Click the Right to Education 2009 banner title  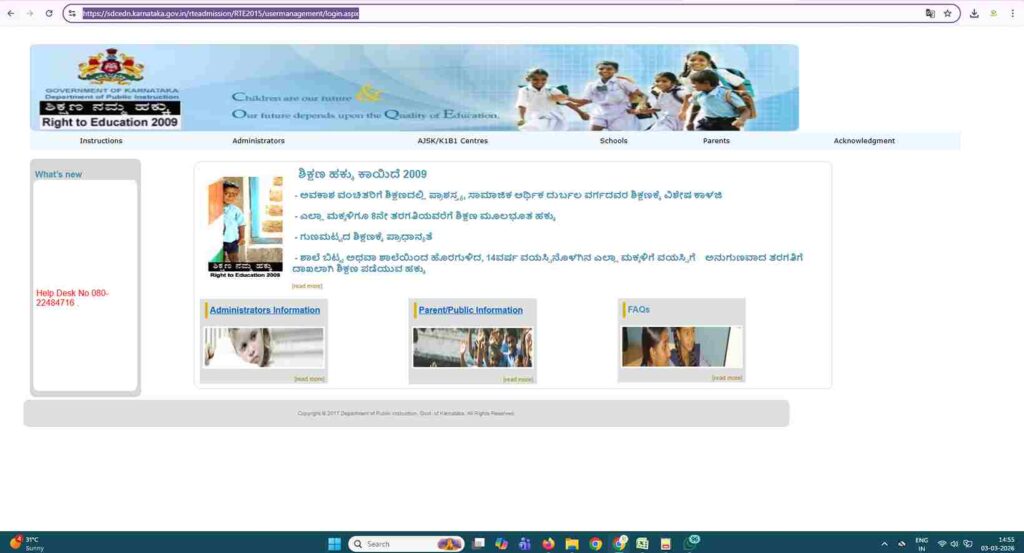110,122
